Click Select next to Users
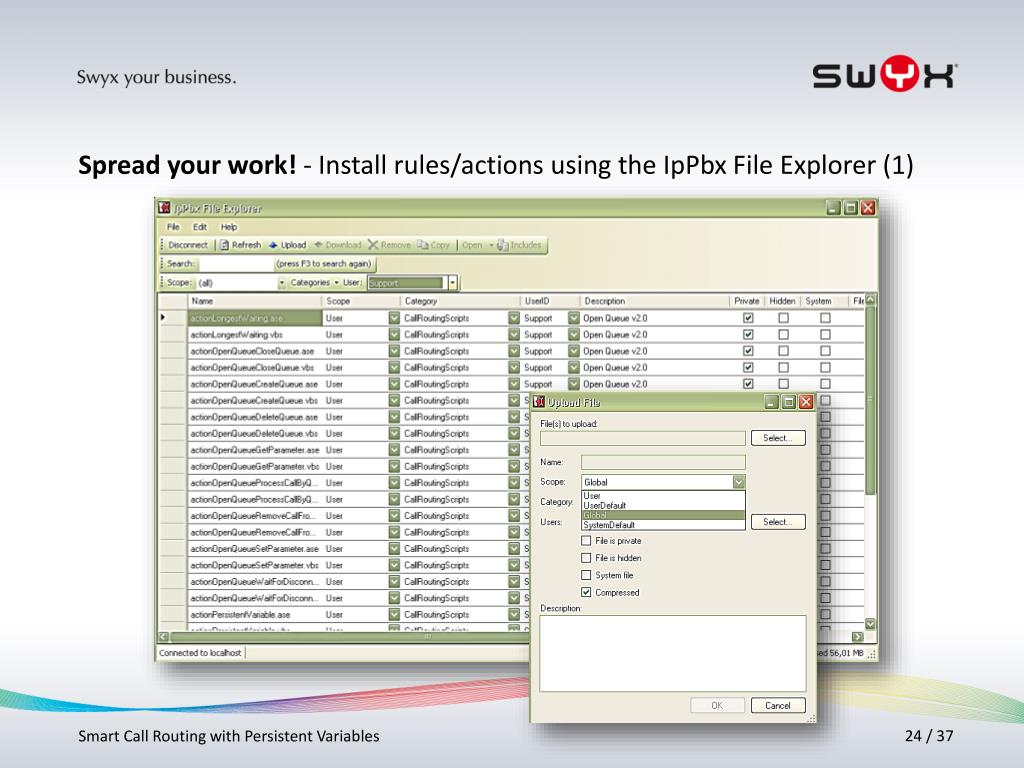The image size is (1024, 768). click(778, 522)
